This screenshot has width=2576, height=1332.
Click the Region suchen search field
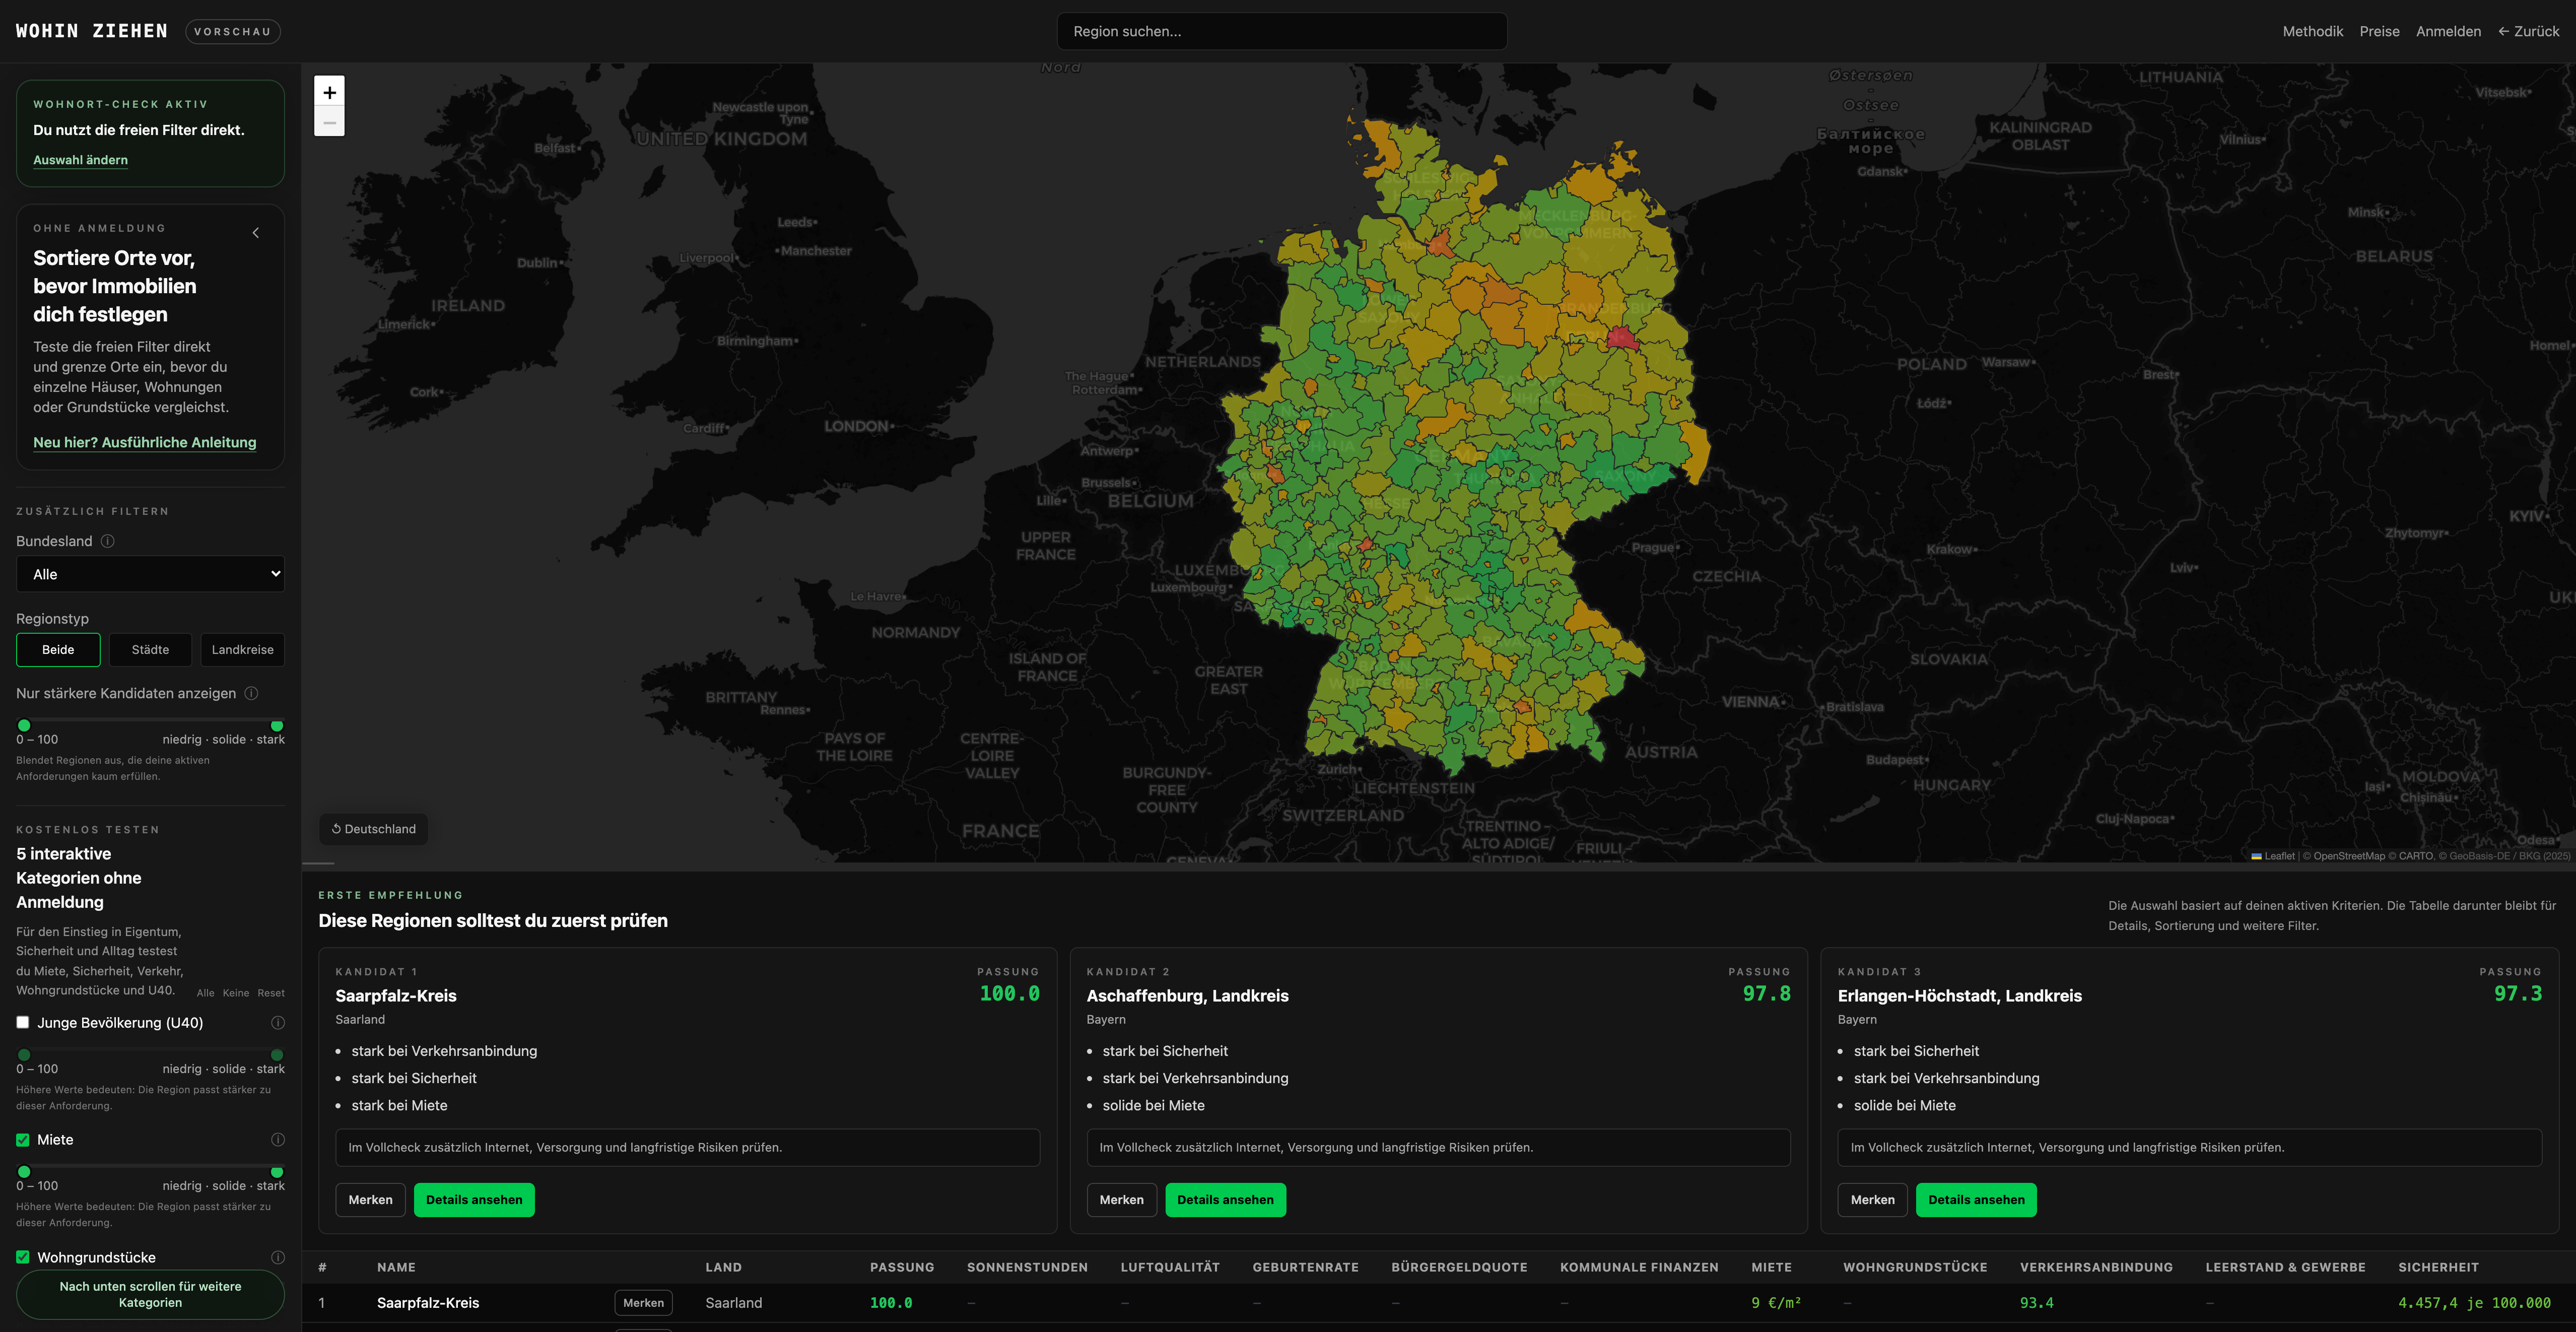click(x=1282, y=31)
